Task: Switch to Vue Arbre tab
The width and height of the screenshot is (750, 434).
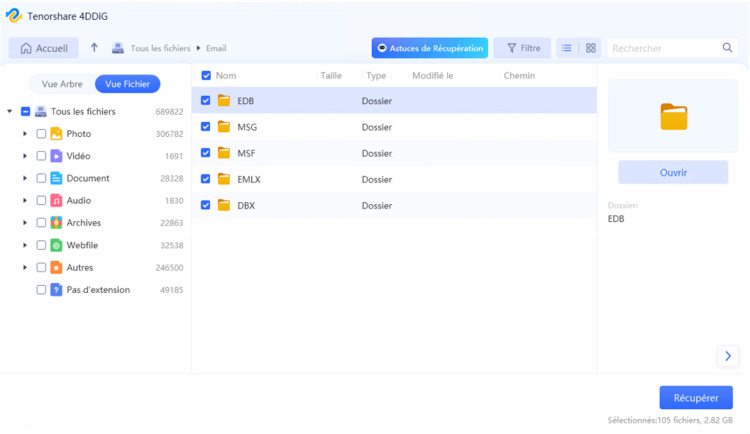Action: click(x=62, y=85)
